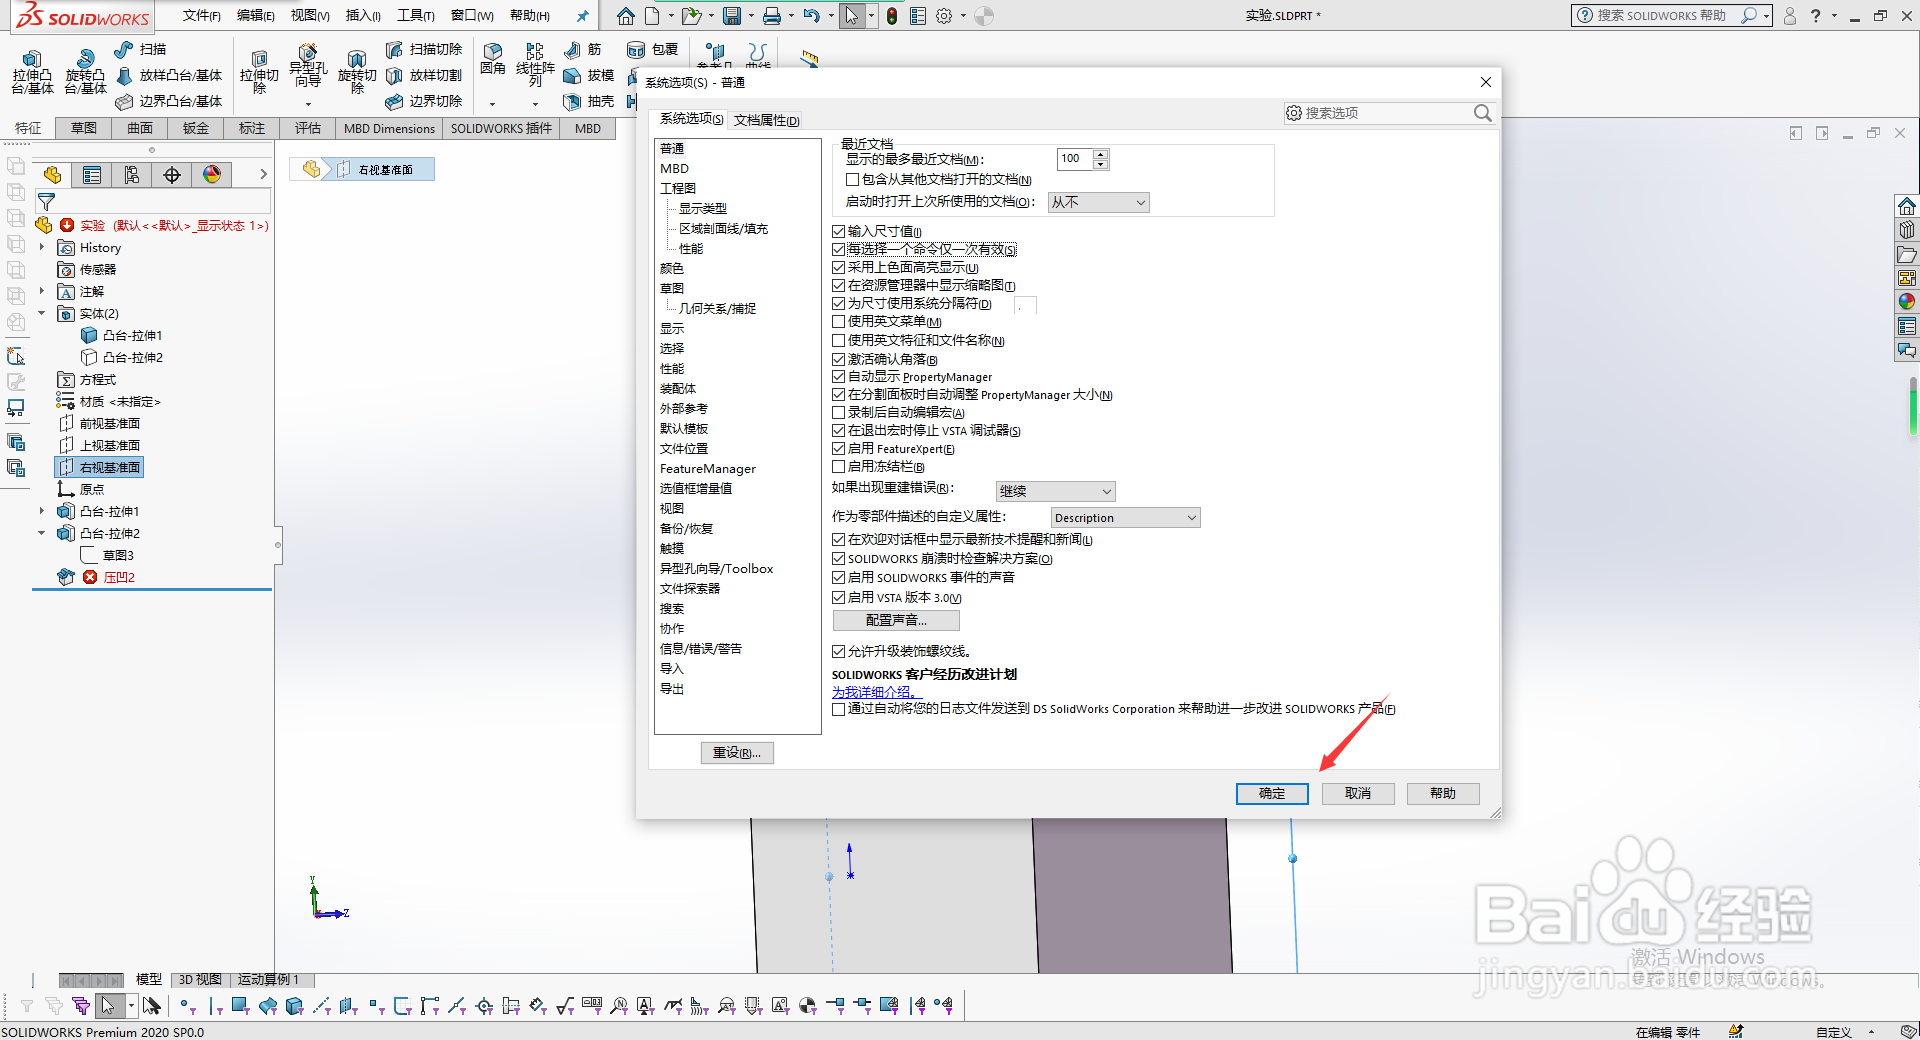Click the OK button to confirm
The image size is (1920, 1040).
[x=1271, y=793]
